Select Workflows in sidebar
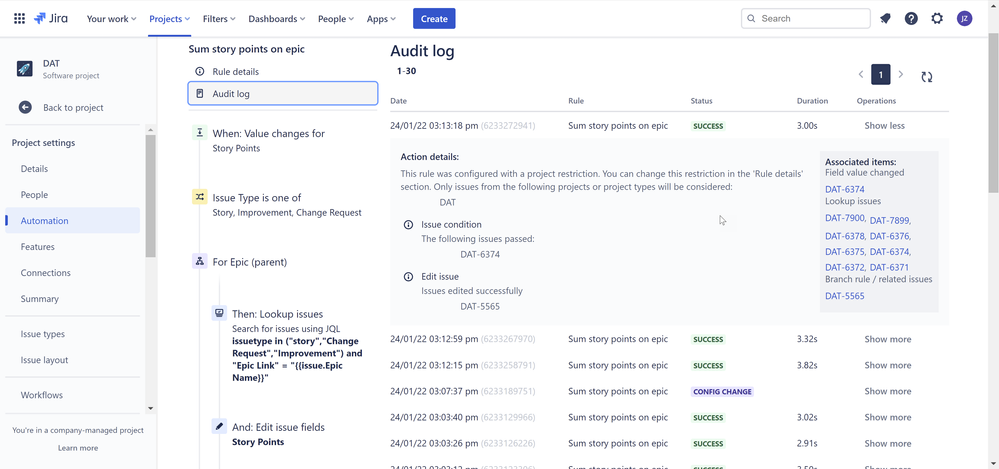The height and width of the screenshot is (469, 999). (73, 395)
